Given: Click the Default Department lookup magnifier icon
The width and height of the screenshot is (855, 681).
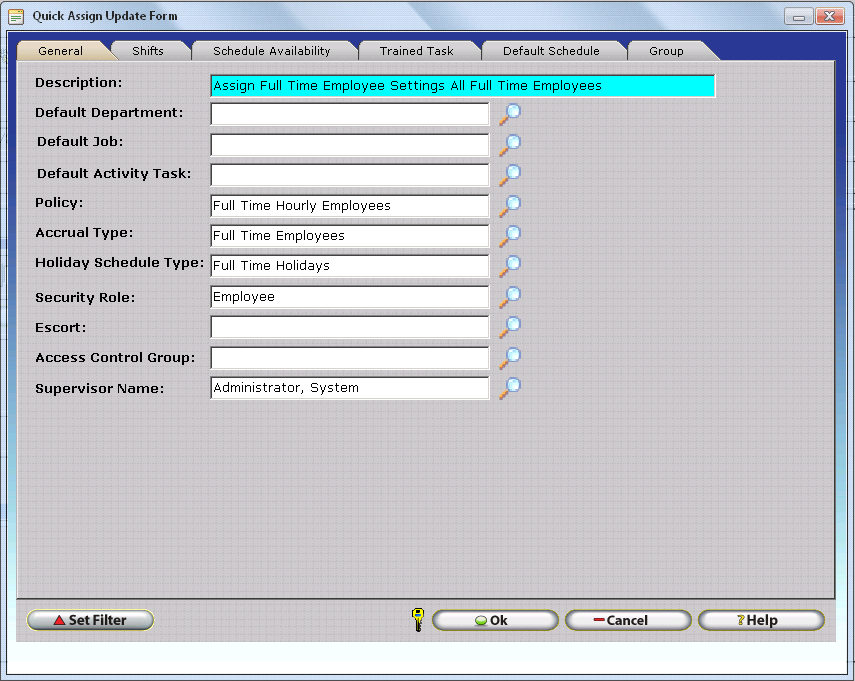Looking at the screenshot, I should (510, 114).
